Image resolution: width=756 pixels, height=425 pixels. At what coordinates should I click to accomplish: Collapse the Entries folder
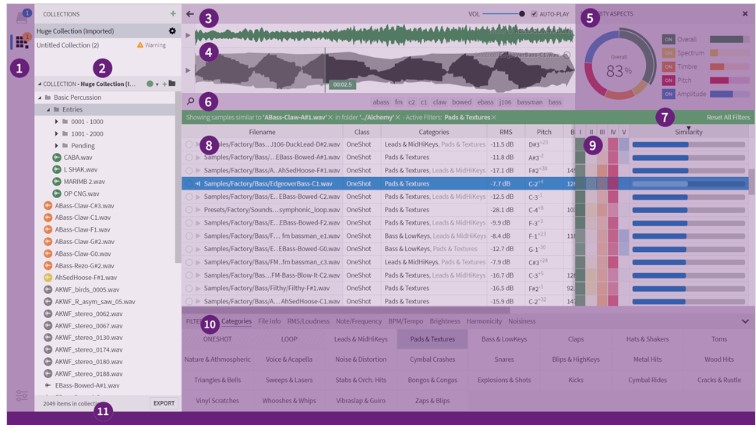(x=48, y=110)
